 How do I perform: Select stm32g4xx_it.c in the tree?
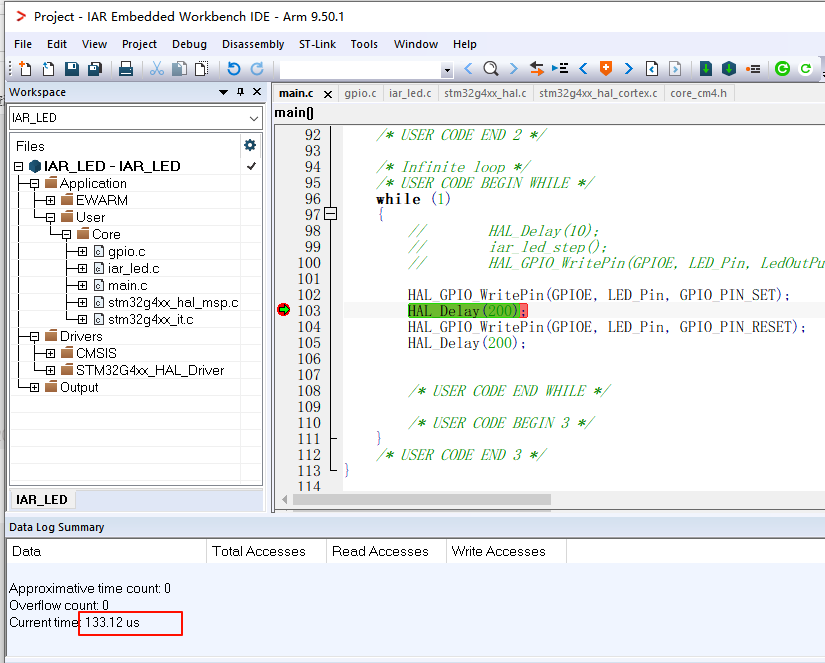[150, 319]
